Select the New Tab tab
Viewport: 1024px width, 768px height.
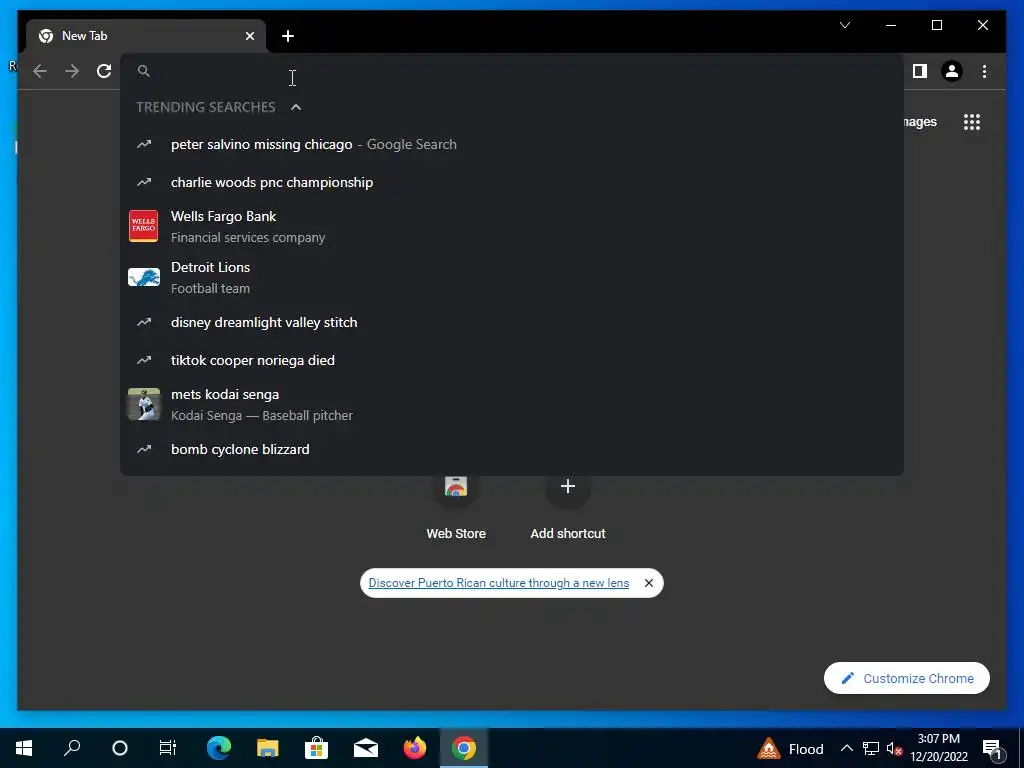click(146, 36)
